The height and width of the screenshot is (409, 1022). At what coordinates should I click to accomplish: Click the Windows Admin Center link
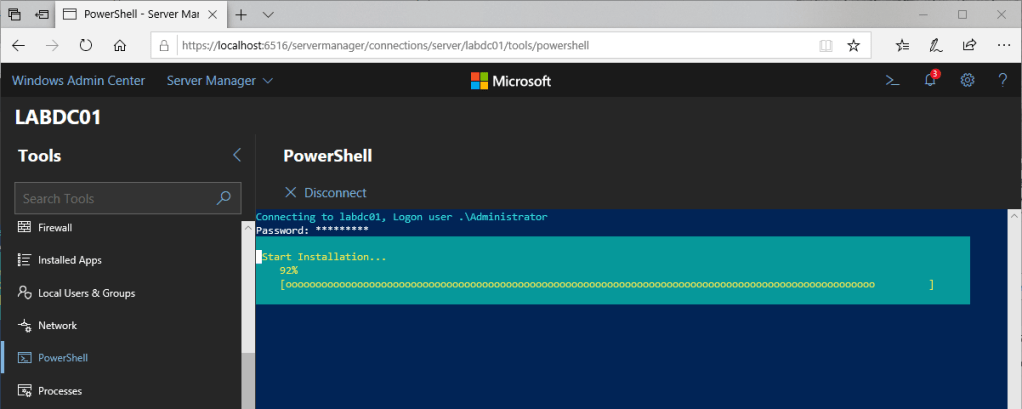click(78, 81)
